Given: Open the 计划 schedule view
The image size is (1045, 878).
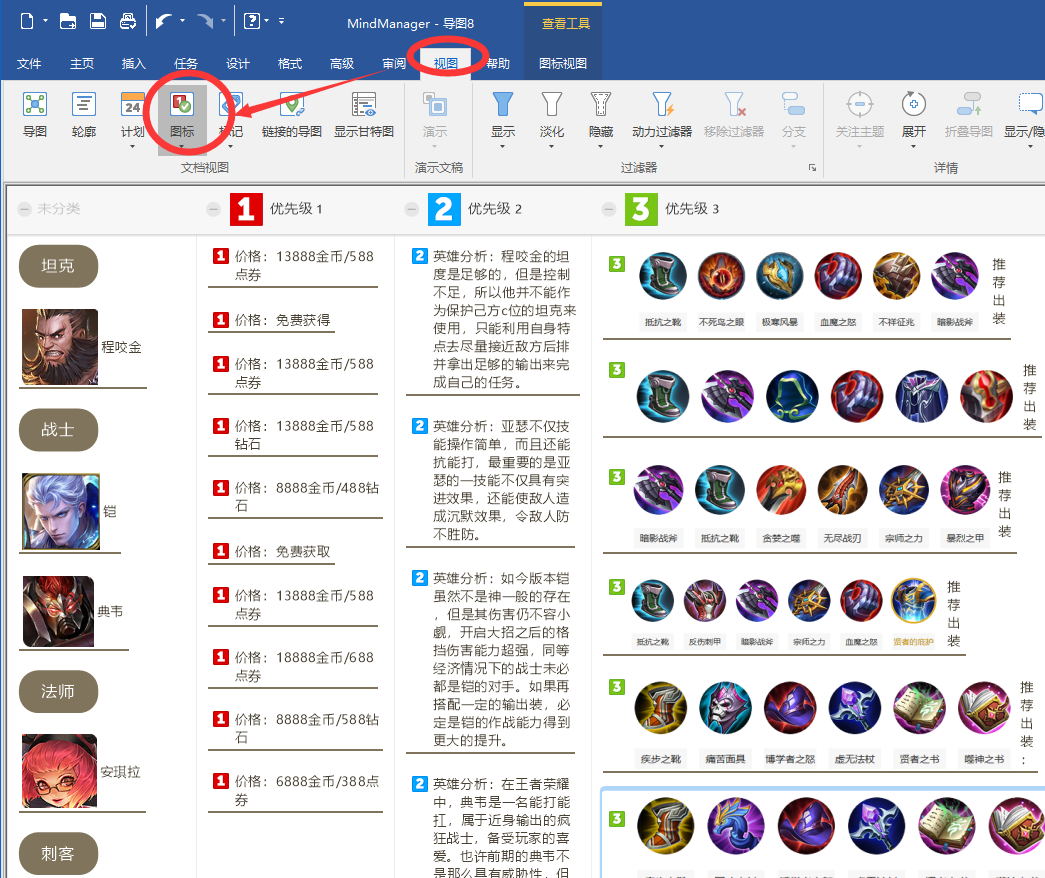Looking at the screenshot, I should pos(132,119).
